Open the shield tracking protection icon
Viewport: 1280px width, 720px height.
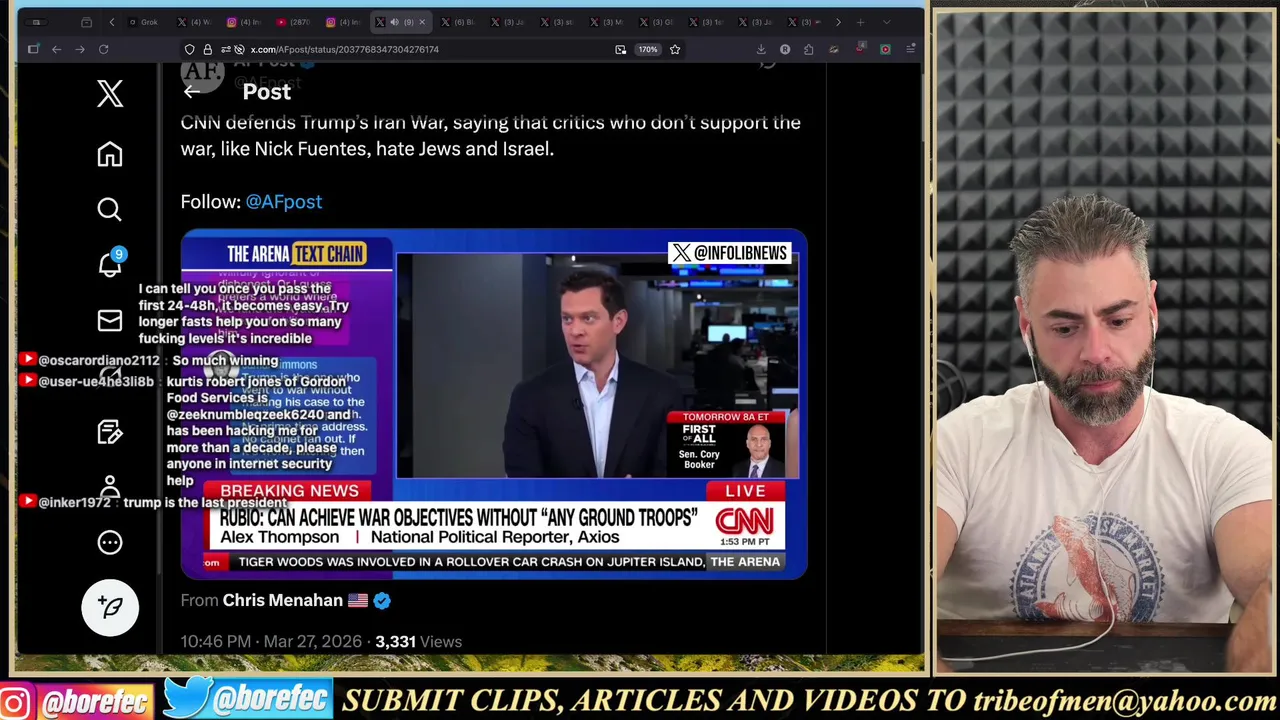189,49
